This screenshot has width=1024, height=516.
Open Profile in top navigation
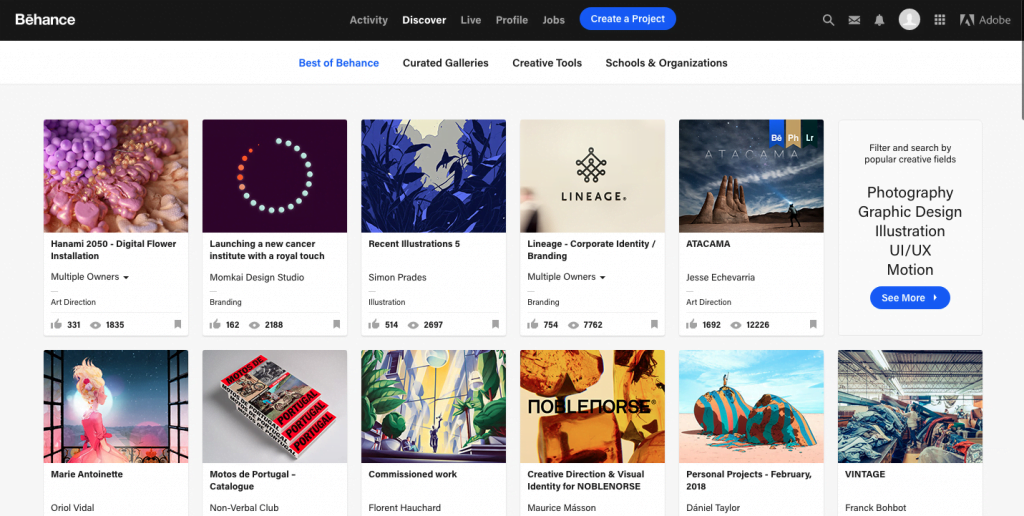click(x=511, y=20)
